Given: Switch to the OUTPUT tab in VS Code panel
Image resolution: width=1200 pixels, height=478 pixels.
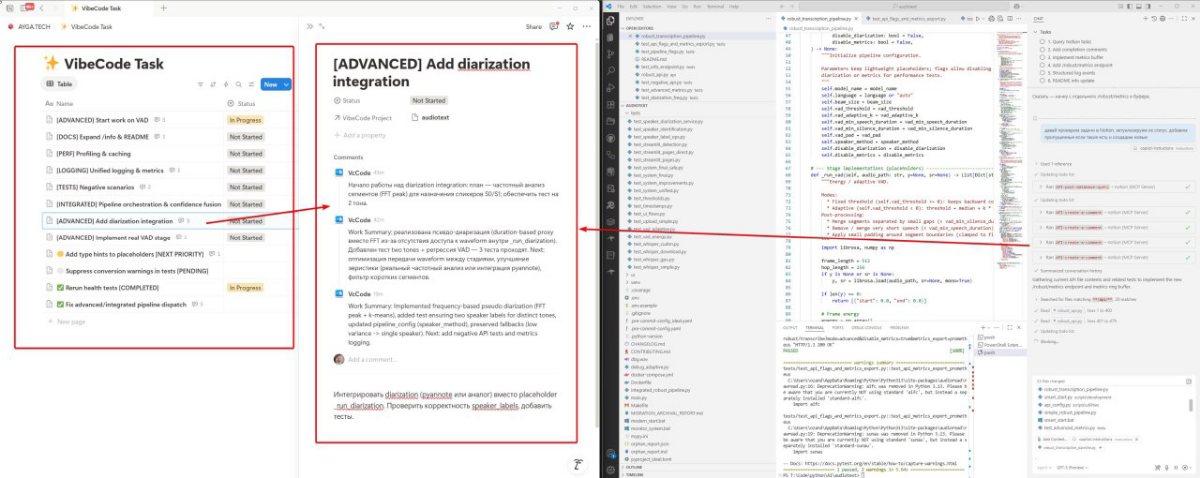Looking at the screenshot, I should pos(791,327).
